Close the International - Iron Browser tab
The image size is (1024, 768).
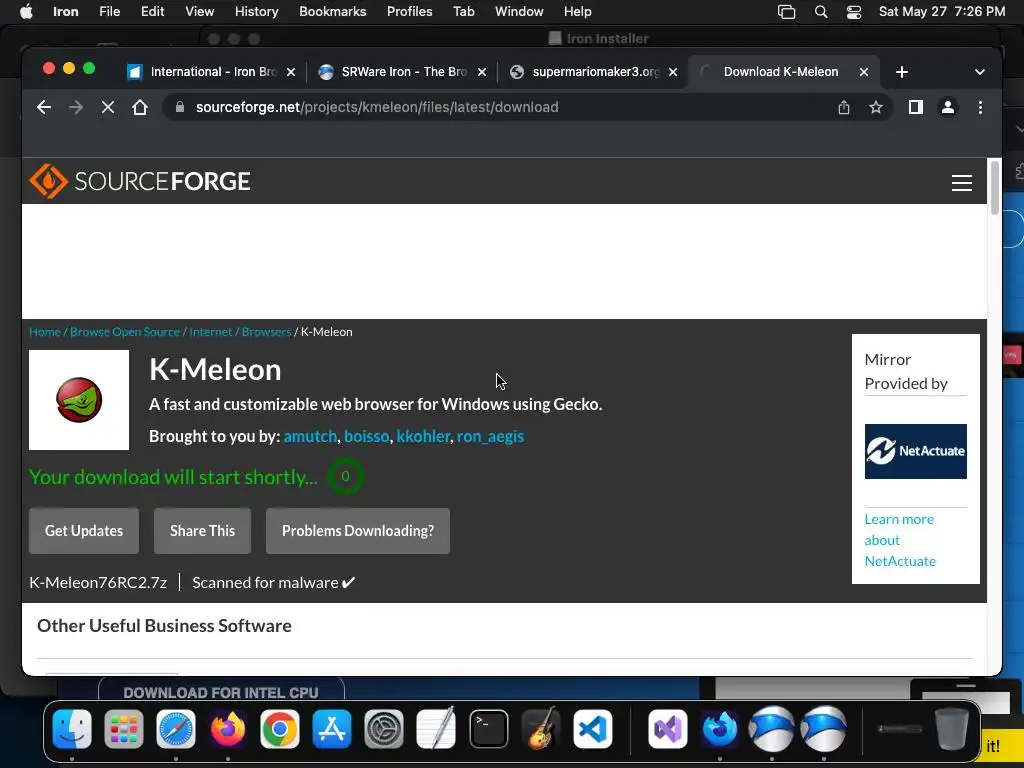point(291,72)
